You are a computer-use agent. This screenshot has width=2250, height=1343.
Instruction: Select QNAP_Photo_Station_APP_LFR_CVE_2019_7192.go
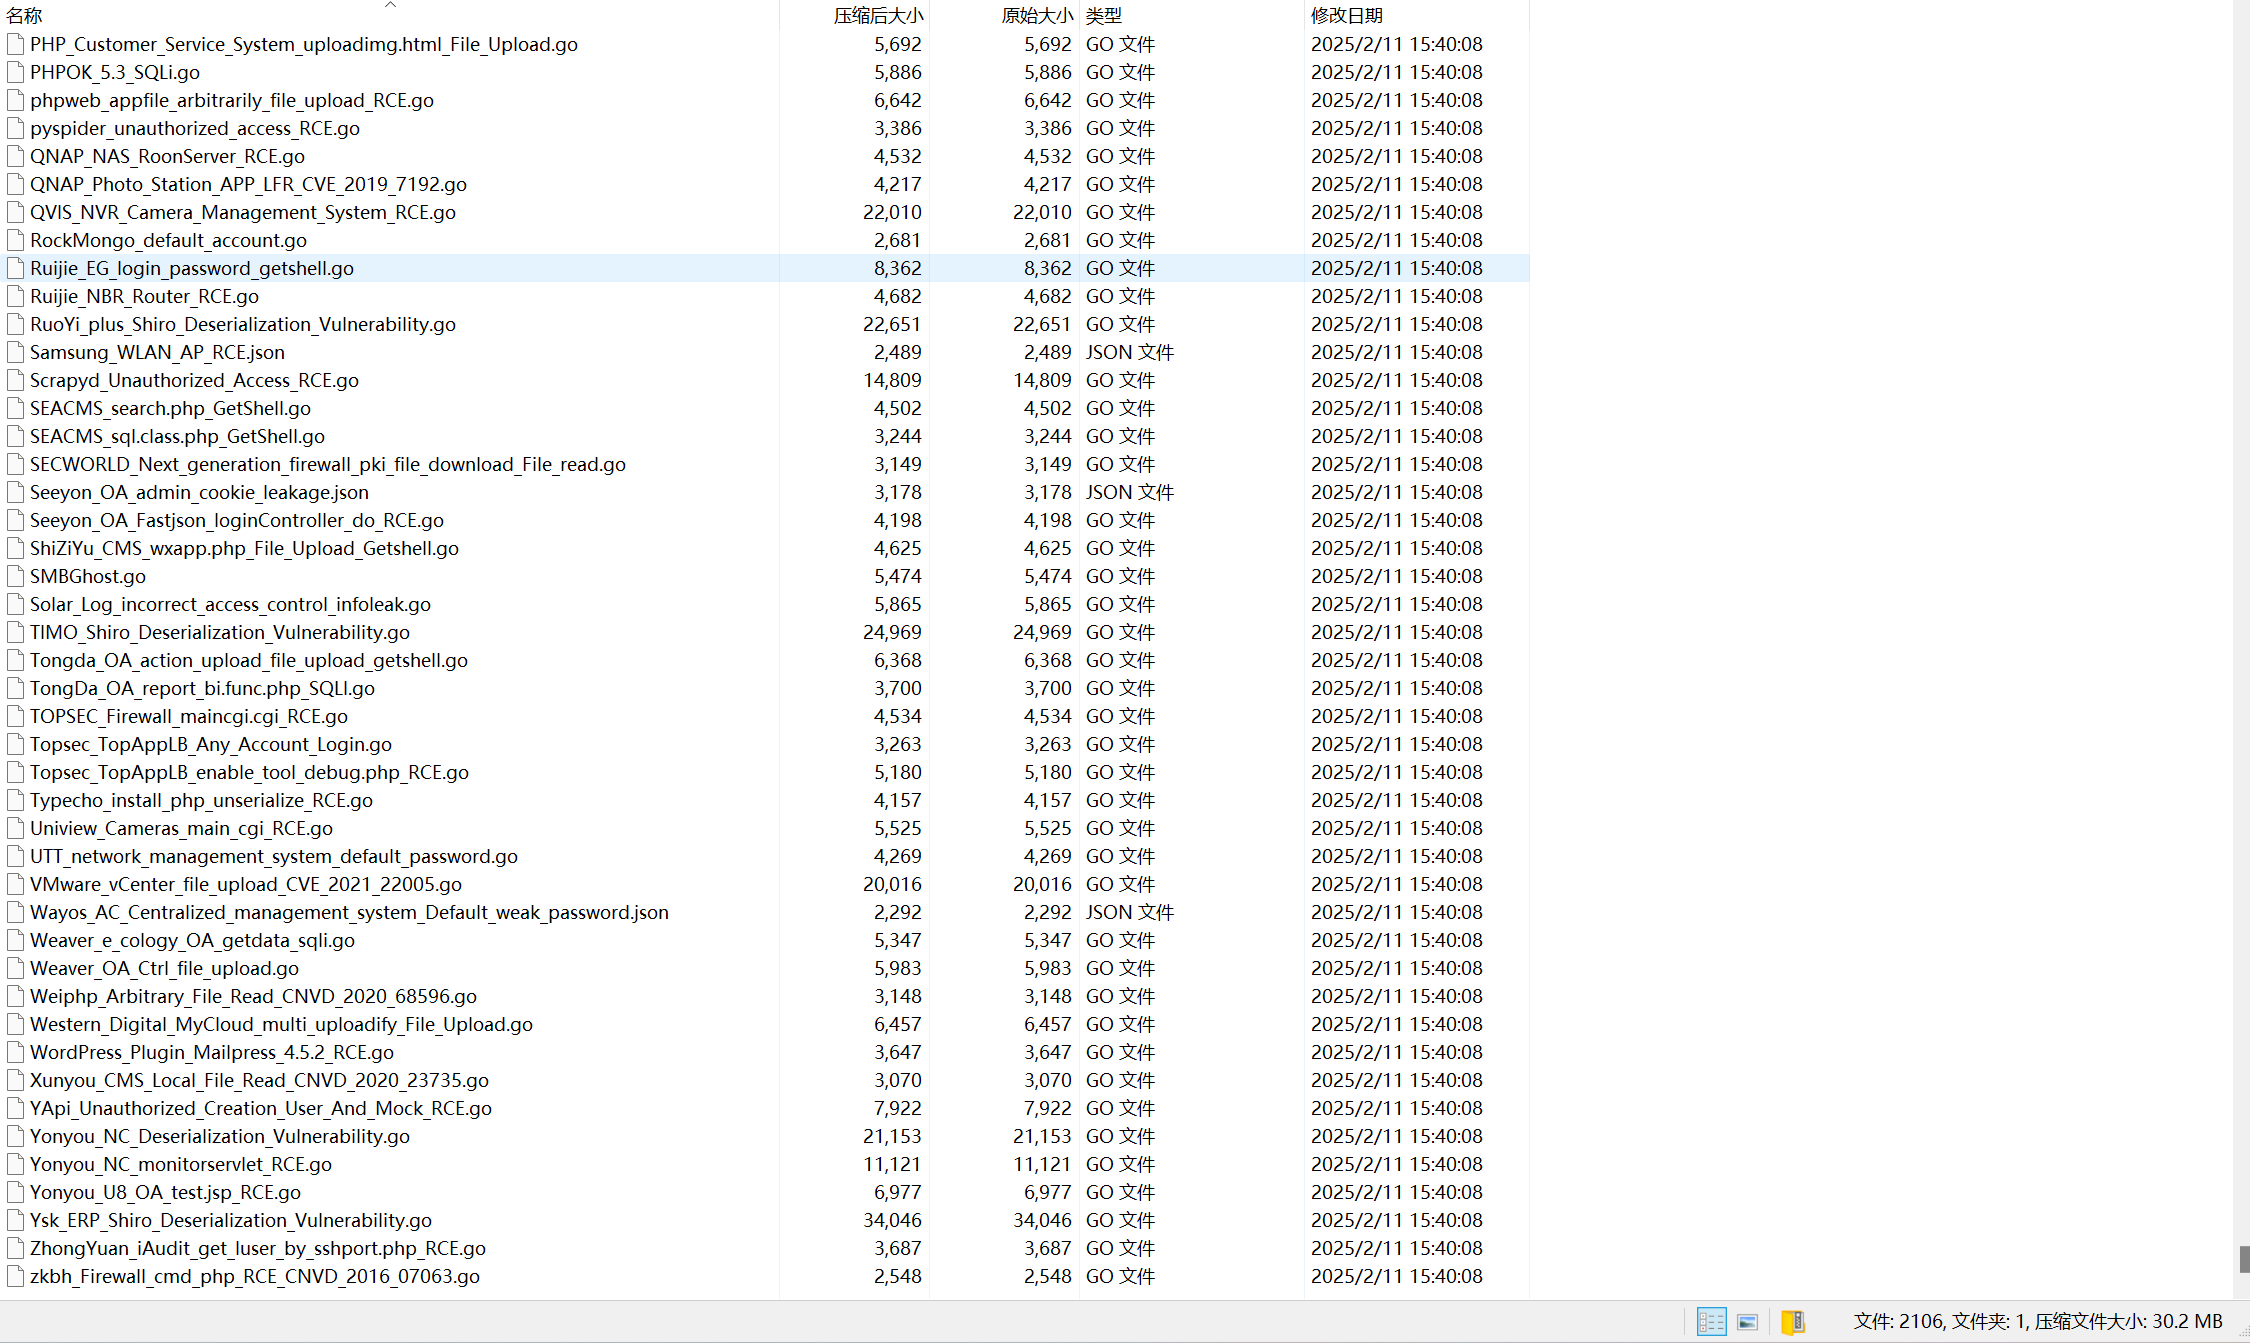248,184
